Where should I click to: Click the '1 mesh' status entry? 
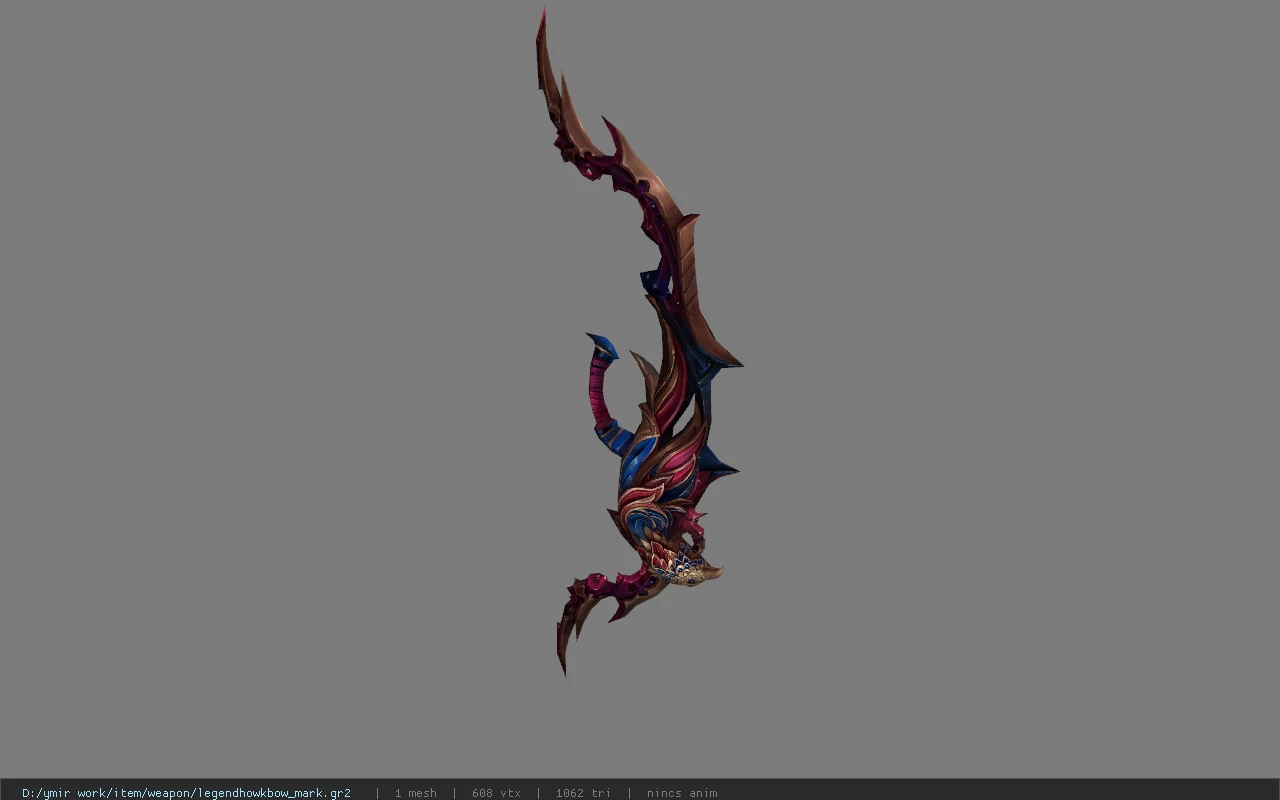(415, 793)
